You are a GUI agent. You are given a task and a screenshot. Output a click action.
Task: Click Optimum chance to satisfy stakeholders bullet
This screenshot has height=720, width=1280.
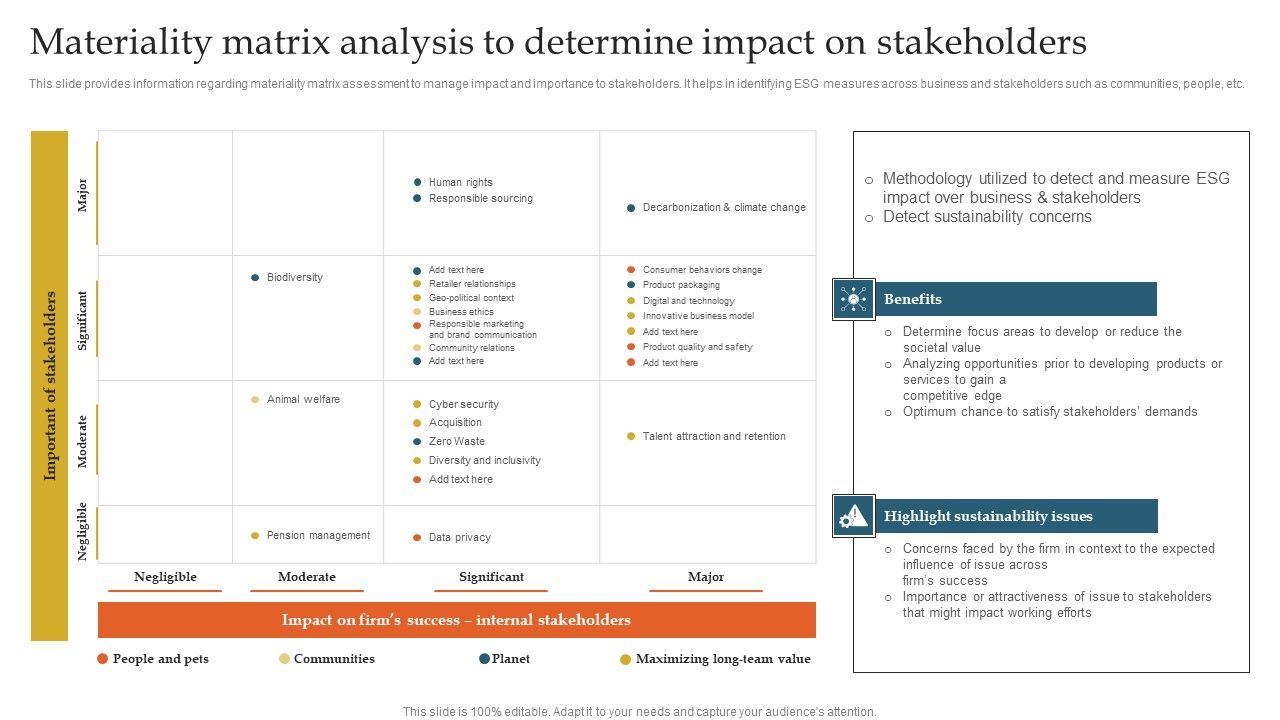pyautogui.click(x=1050, y=412)
